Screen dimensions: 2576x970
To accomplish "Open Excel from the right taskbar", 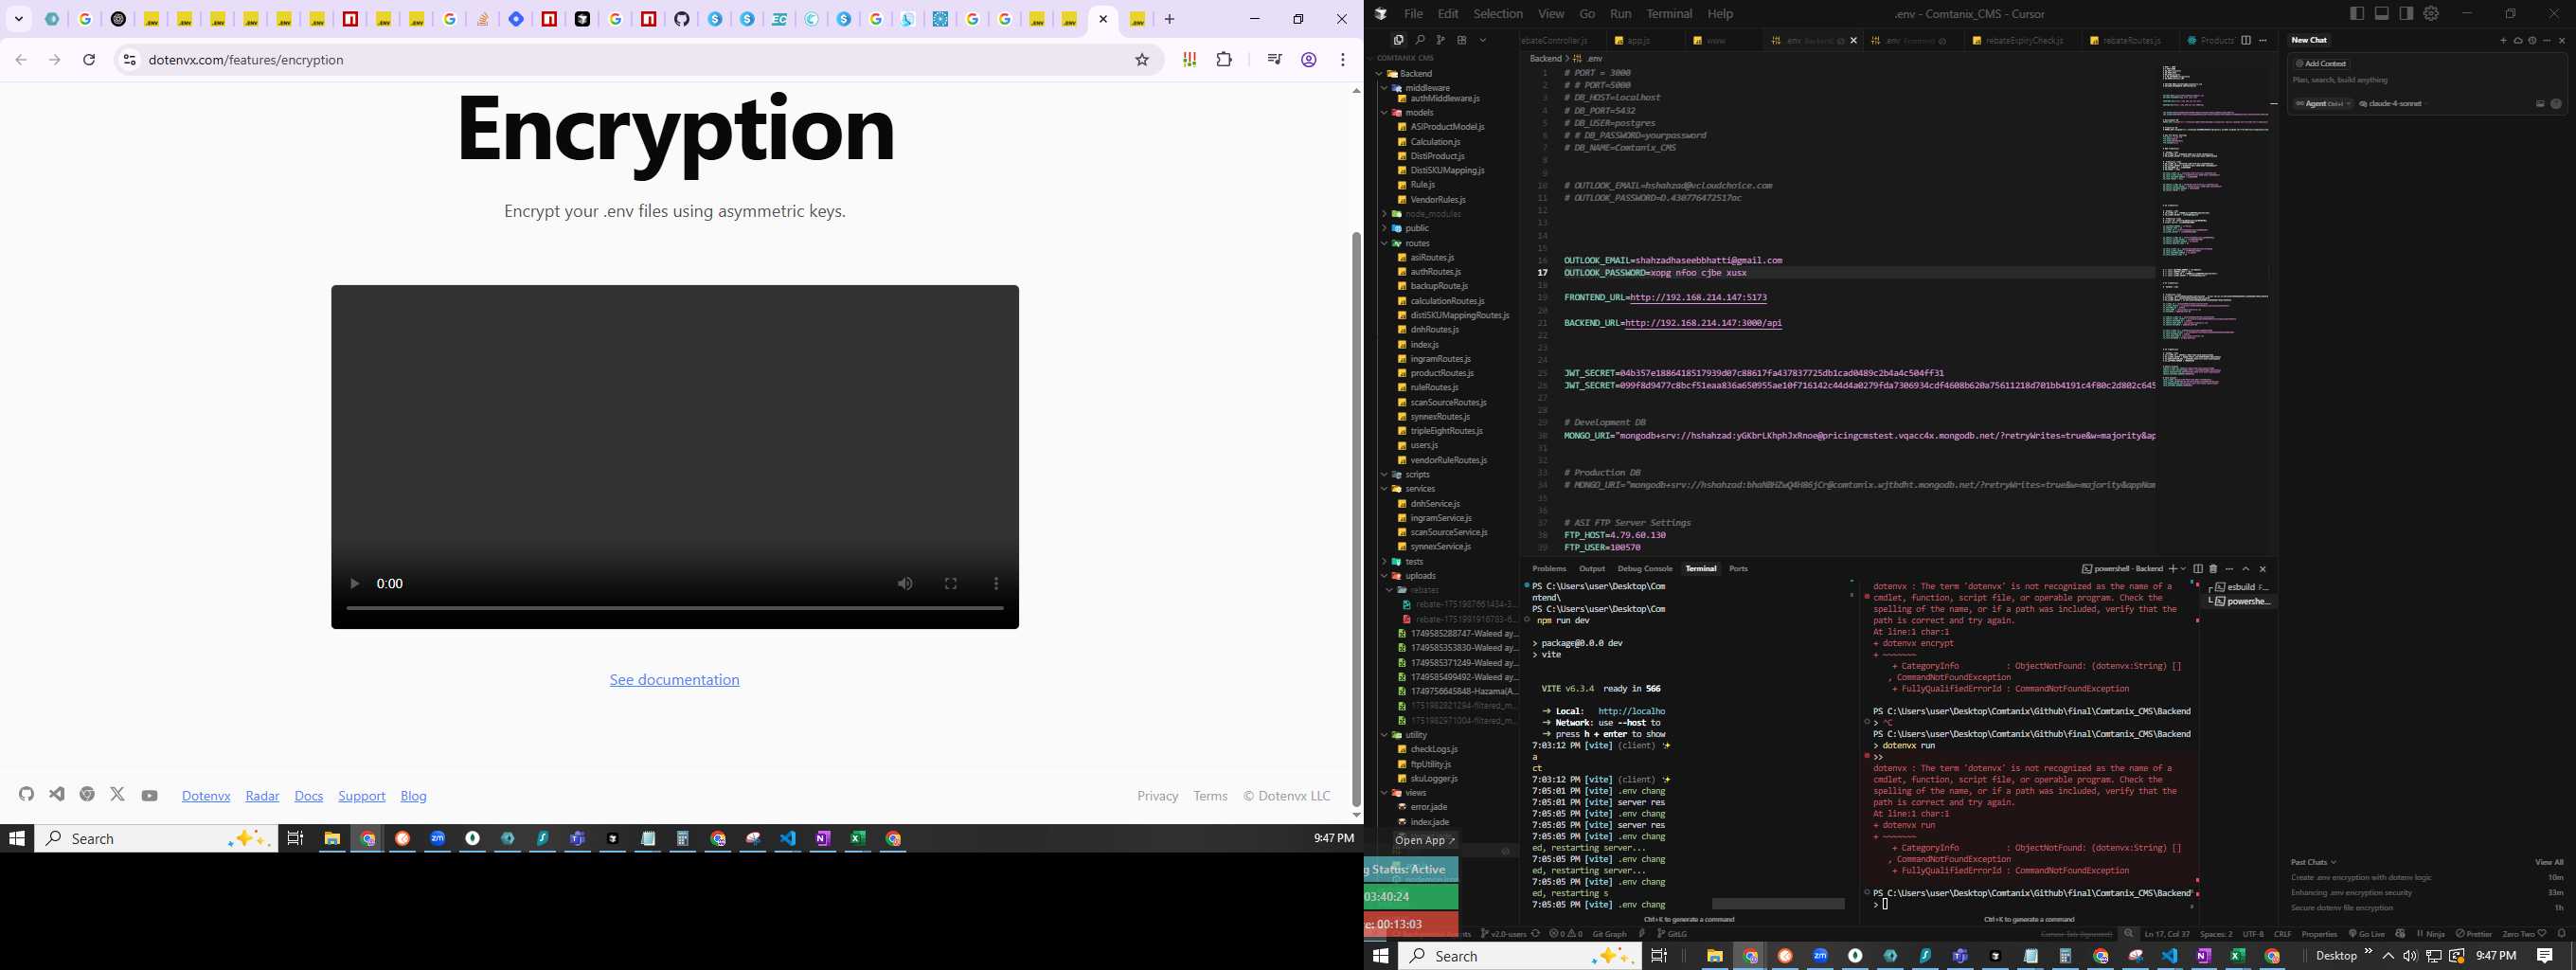I will click(2237, 956).
